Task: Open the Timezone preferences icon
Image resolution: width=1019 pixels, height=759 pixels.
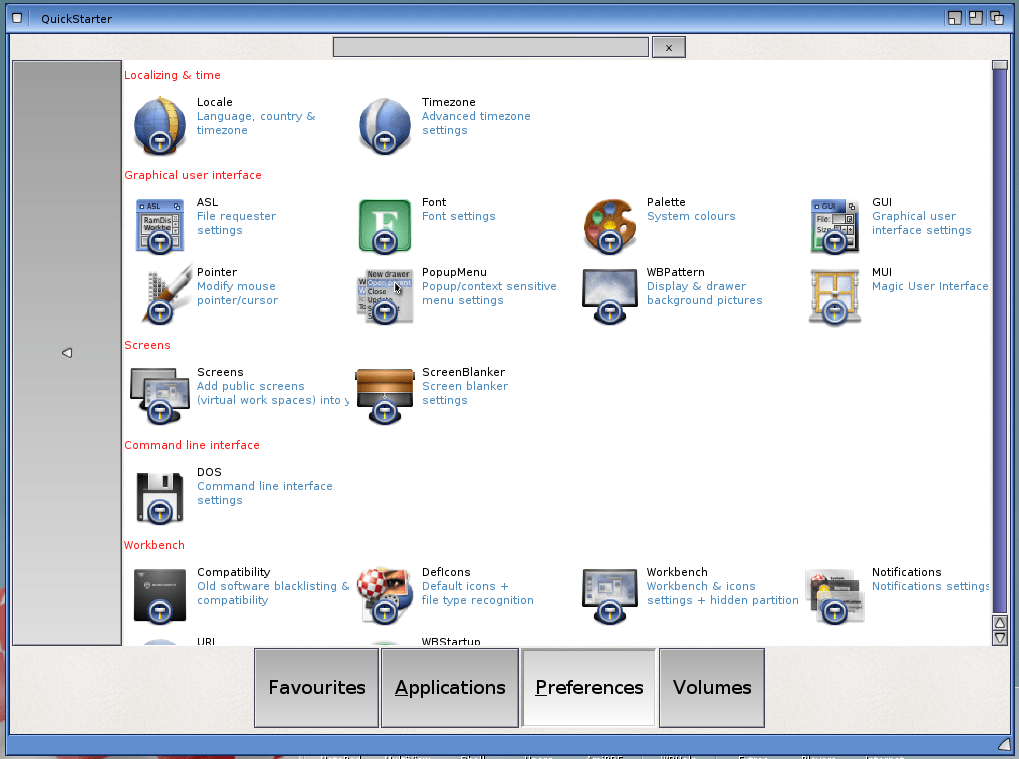Action: (x=385, y=124)
